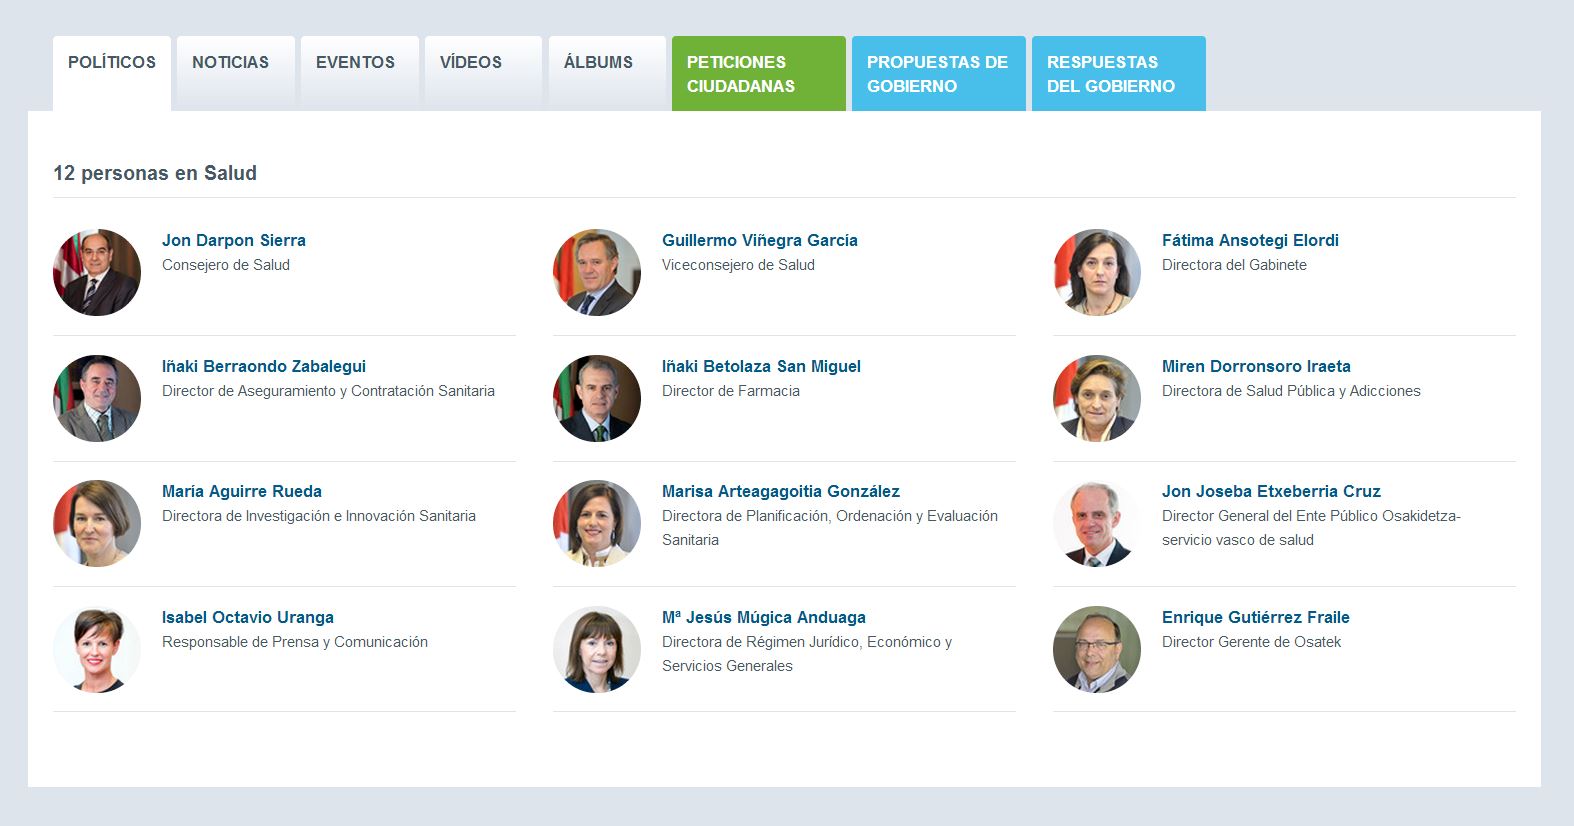Open the Noticias tab

[231, 63]
